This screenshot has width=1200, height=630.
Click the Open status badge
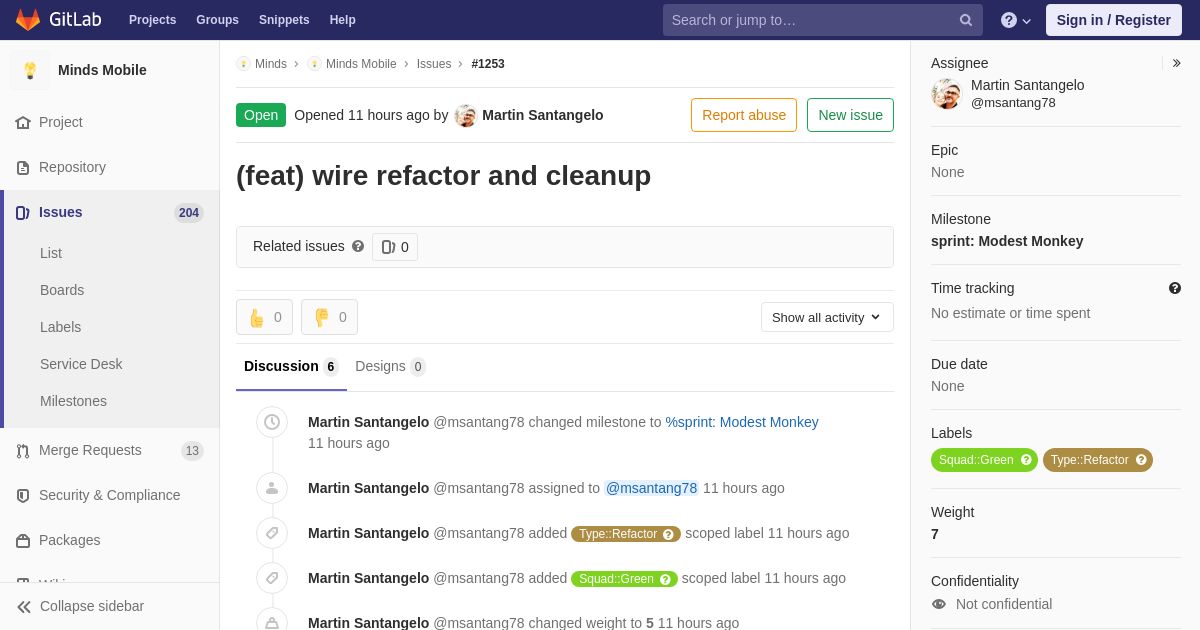261,115
